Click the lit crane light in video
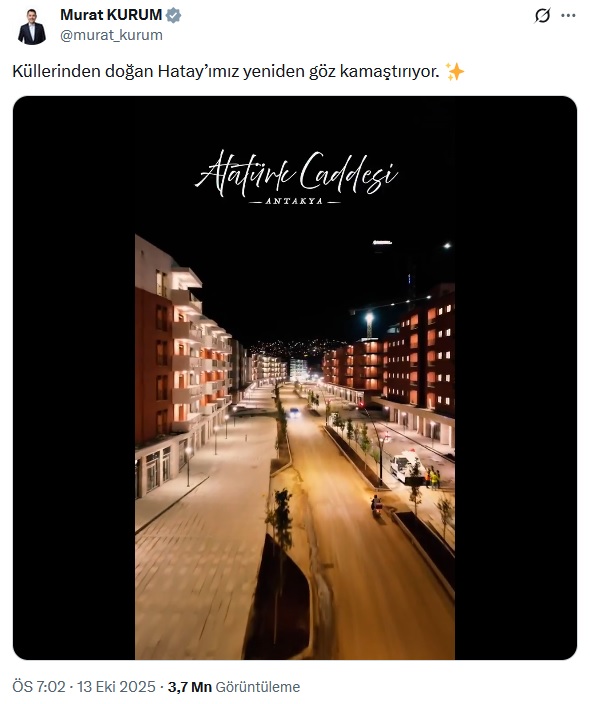 370,317
